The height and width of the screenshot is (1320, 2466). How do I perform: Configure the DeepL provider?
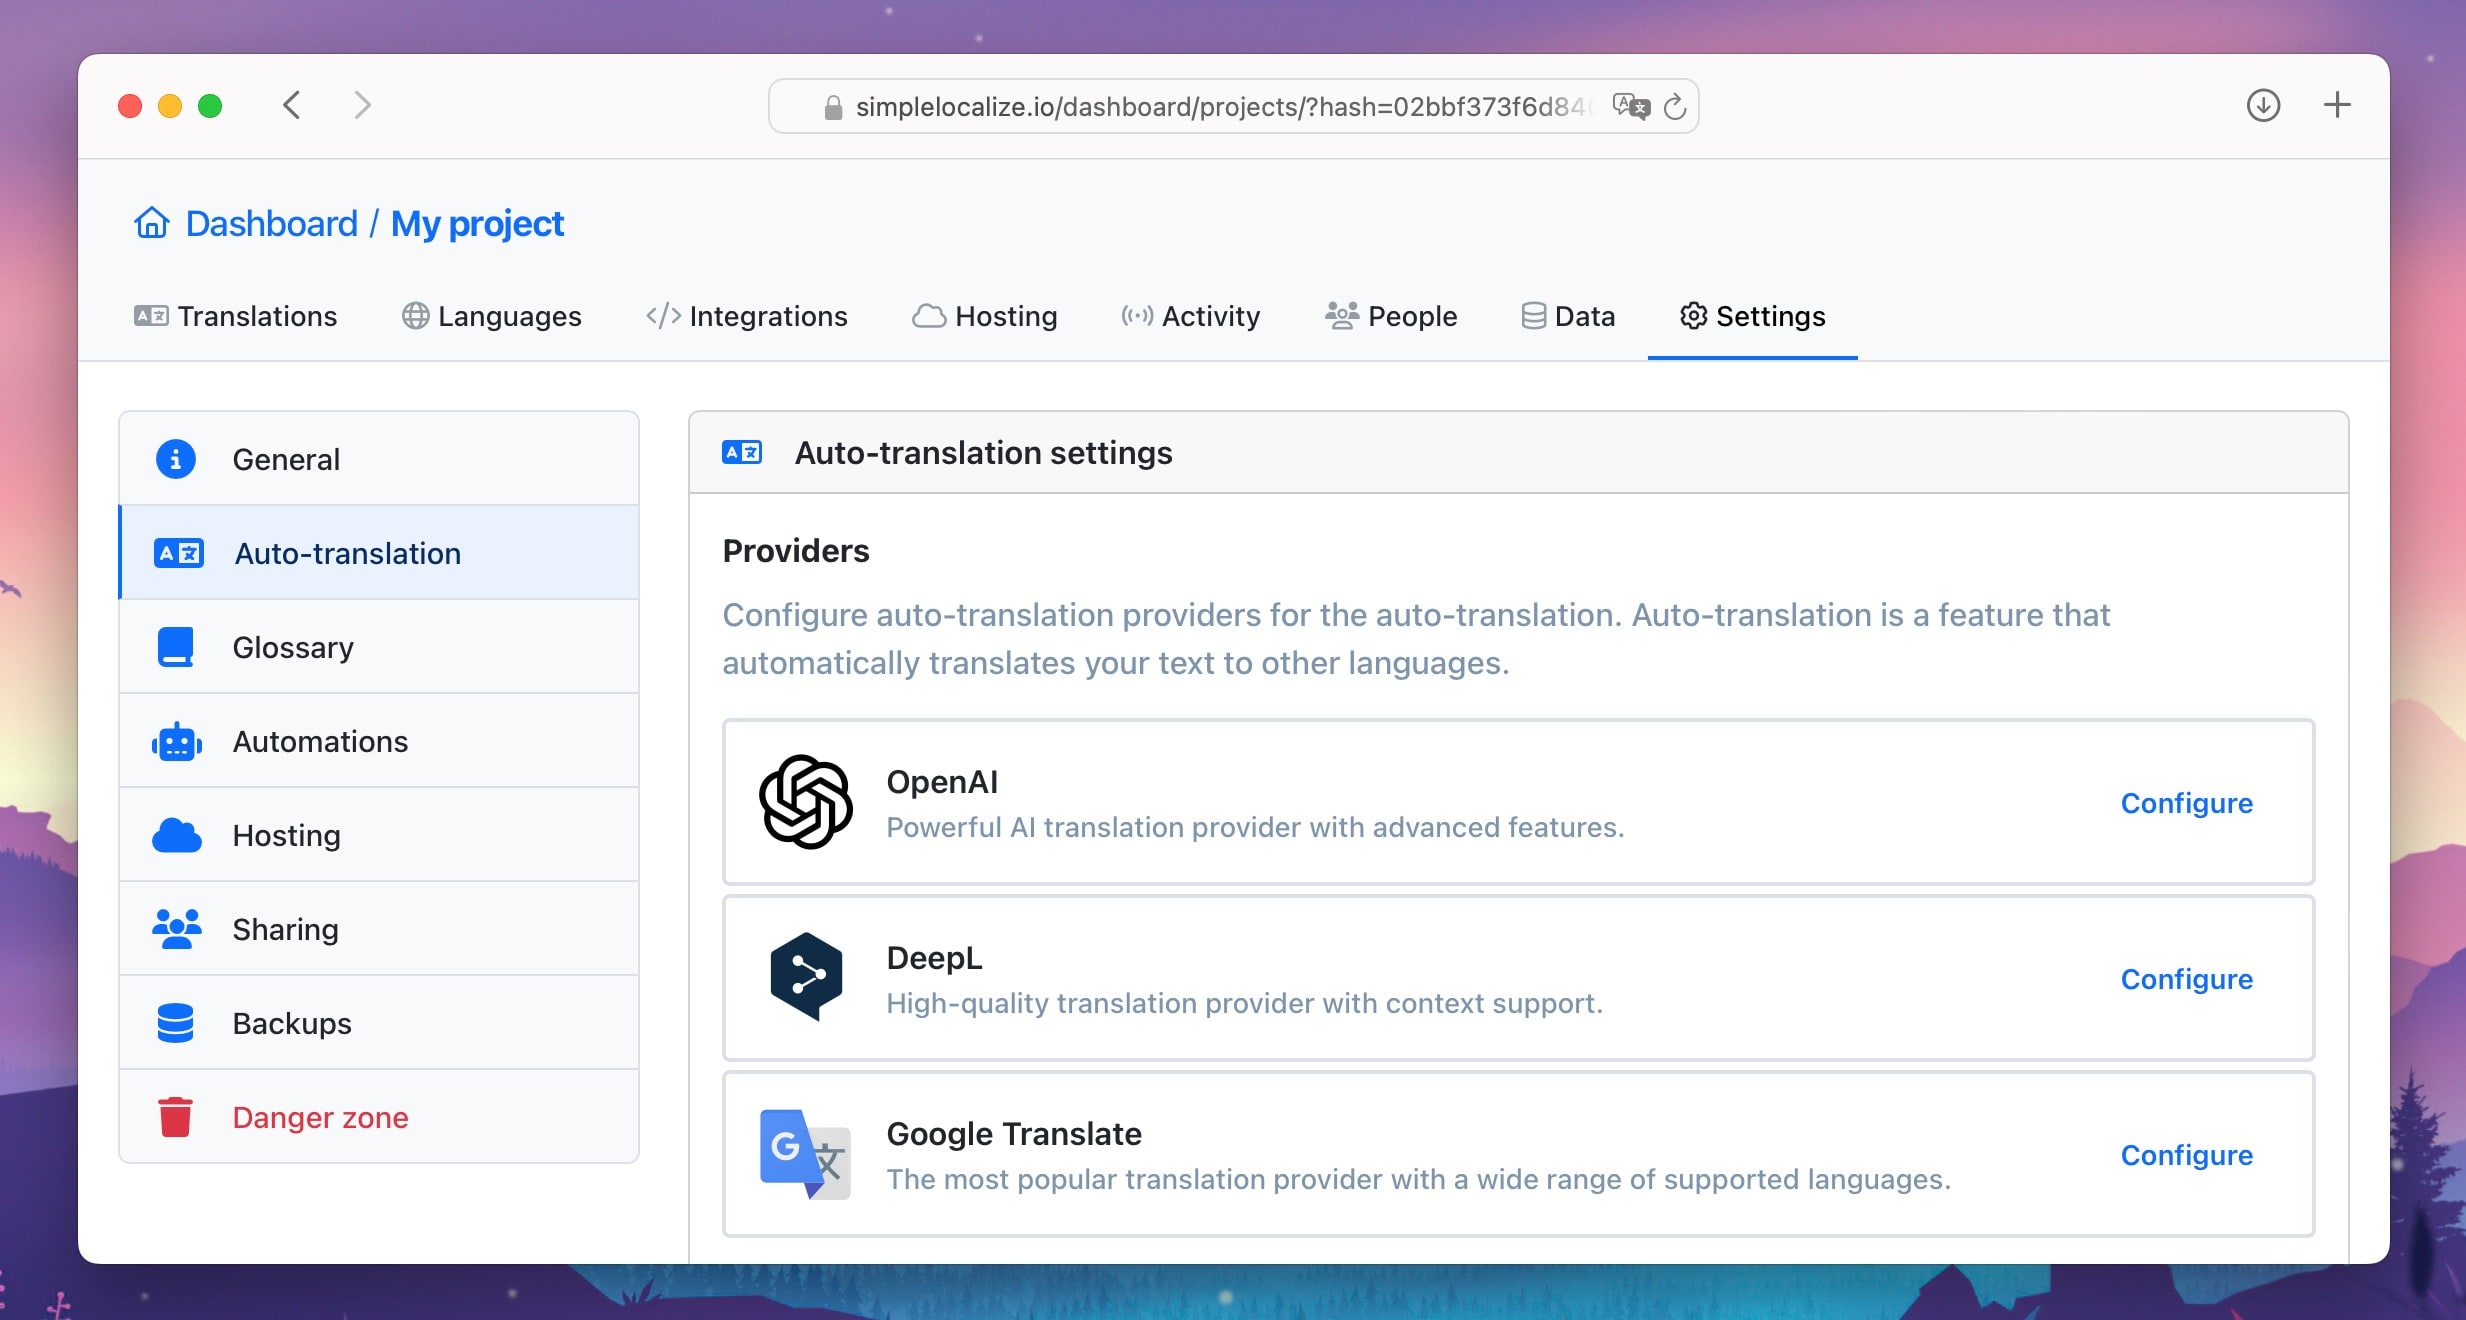(x=2187, y=979)
